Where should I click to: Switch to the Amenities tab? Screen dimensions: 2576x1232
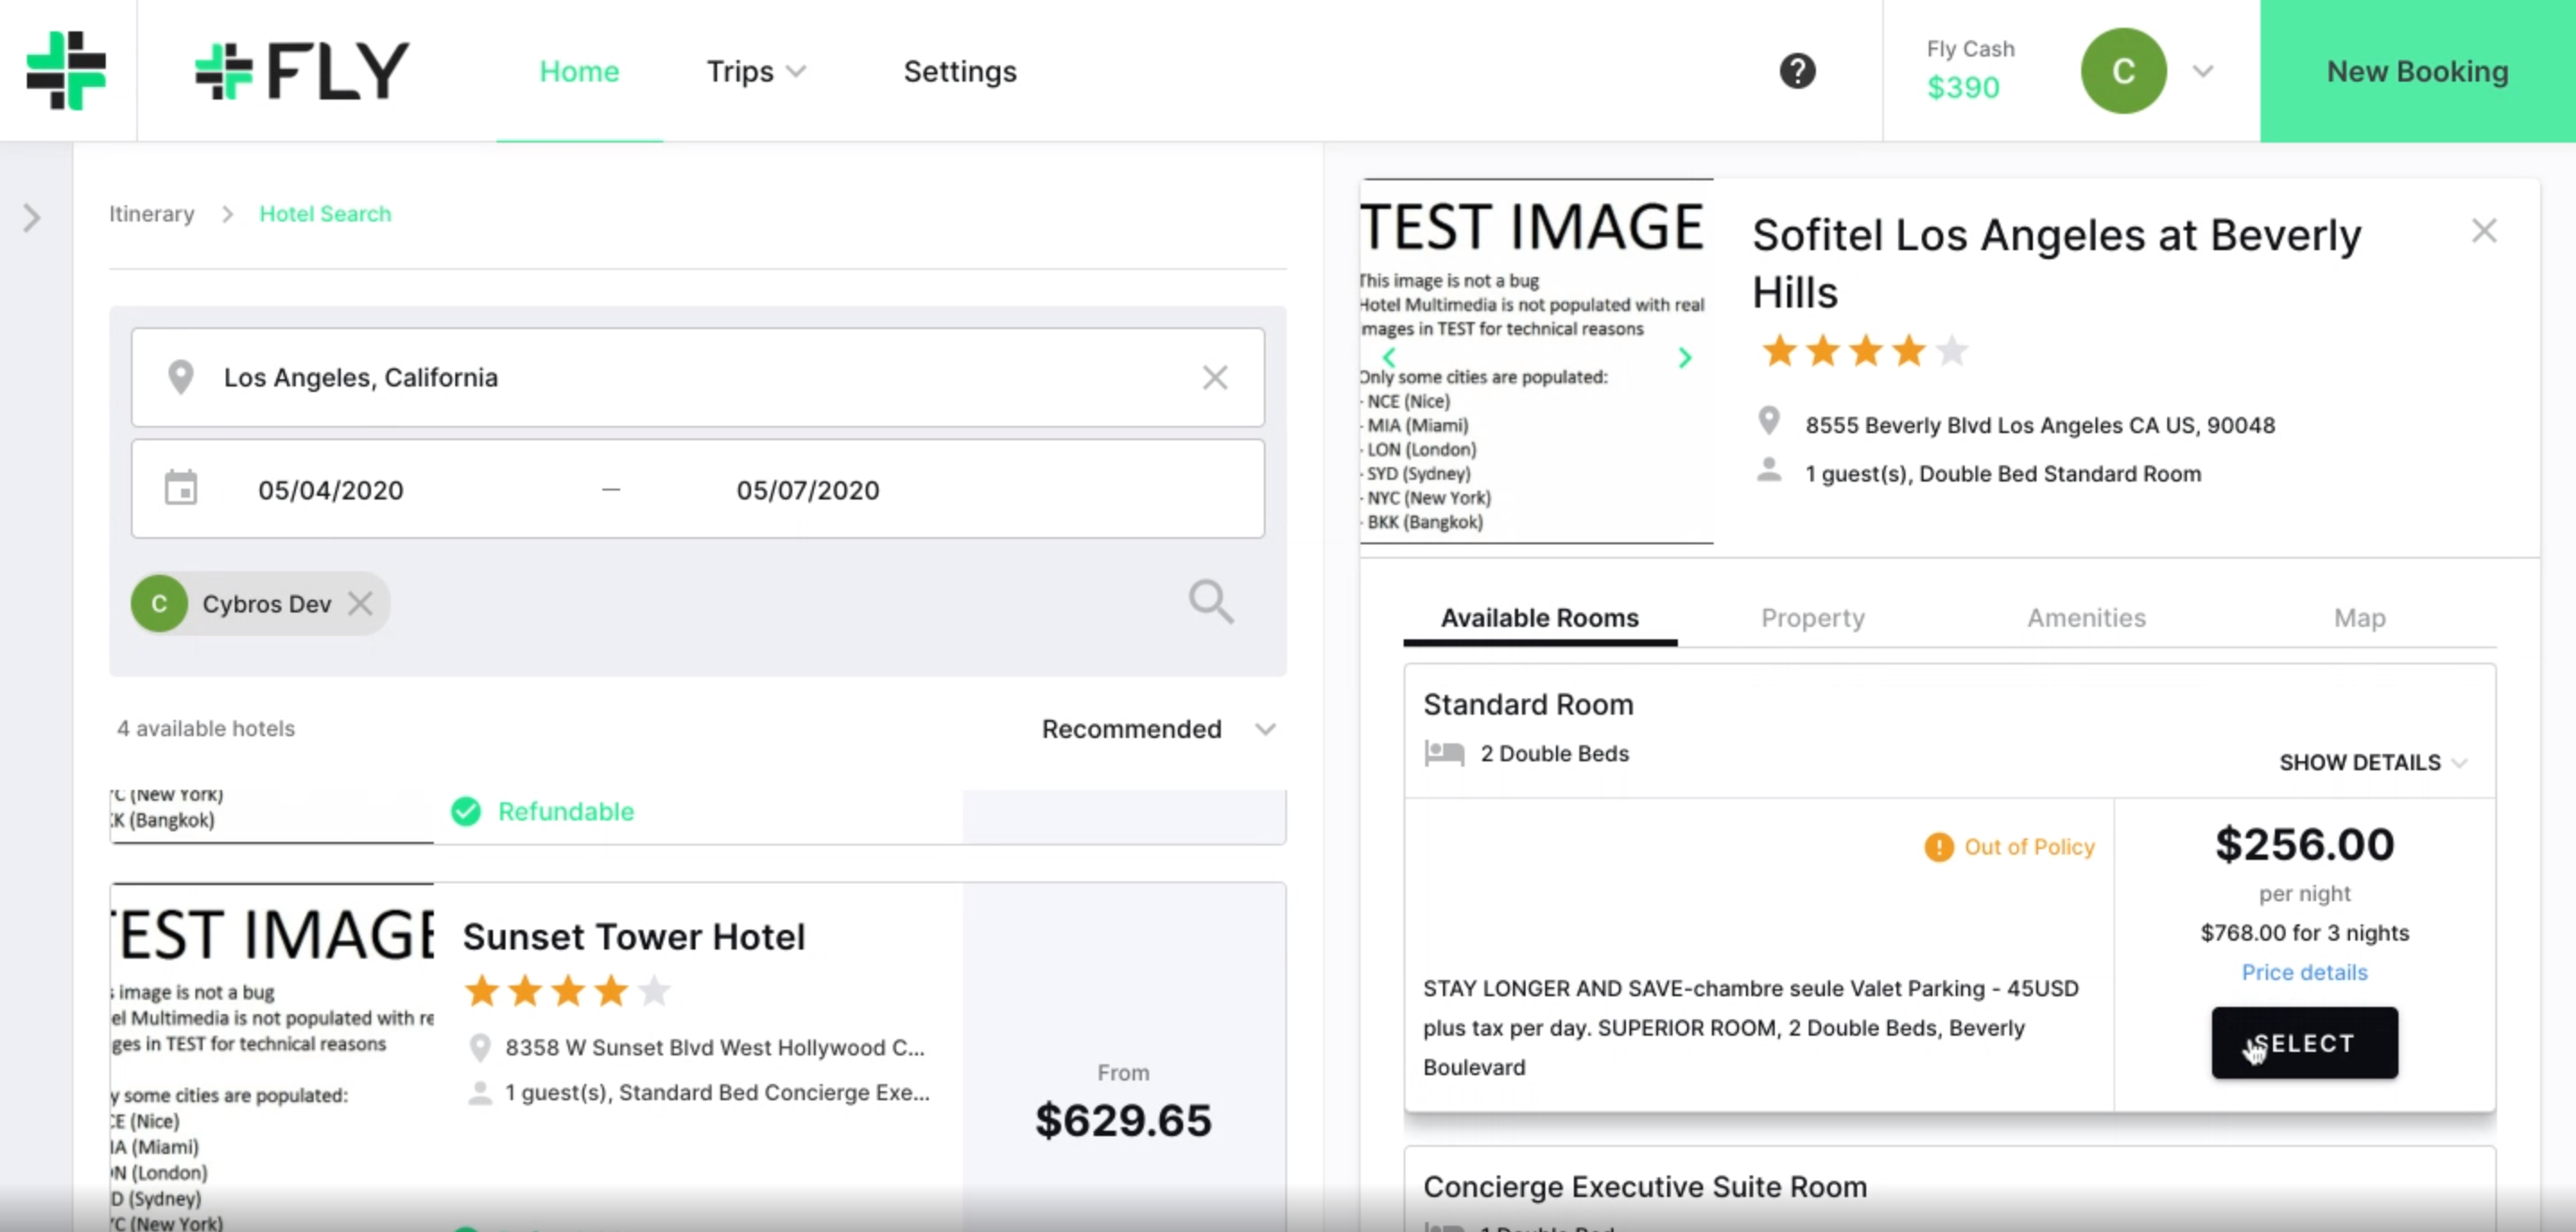[x=2086, y=618]
